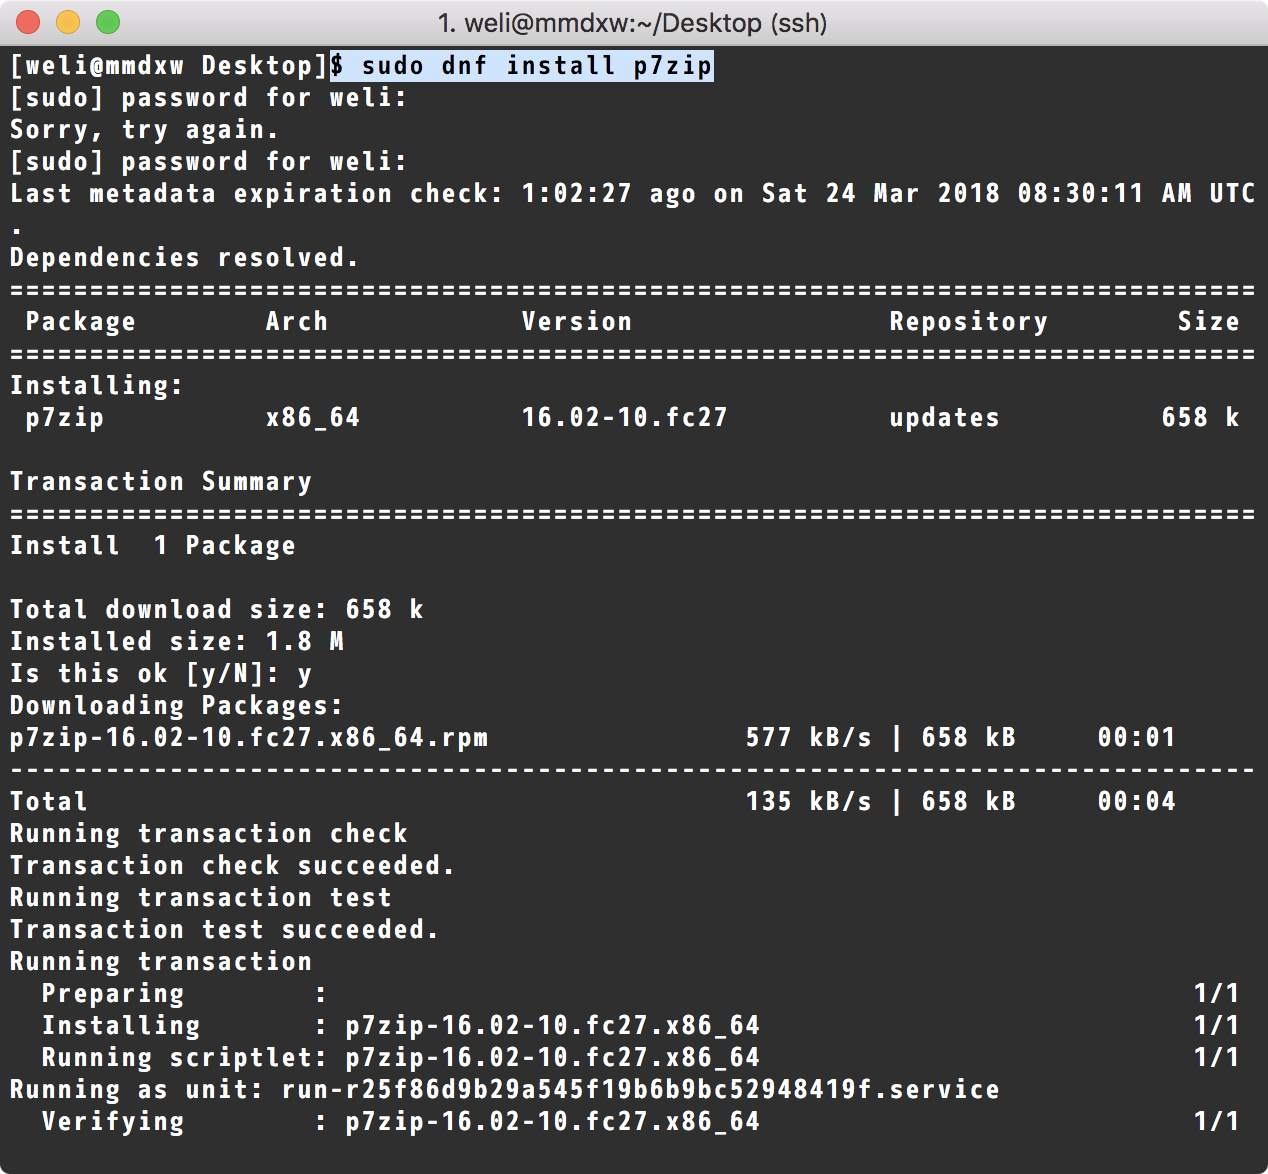
Task: Click the 'Installed size: 1.8 M' line
Action: 177,642
